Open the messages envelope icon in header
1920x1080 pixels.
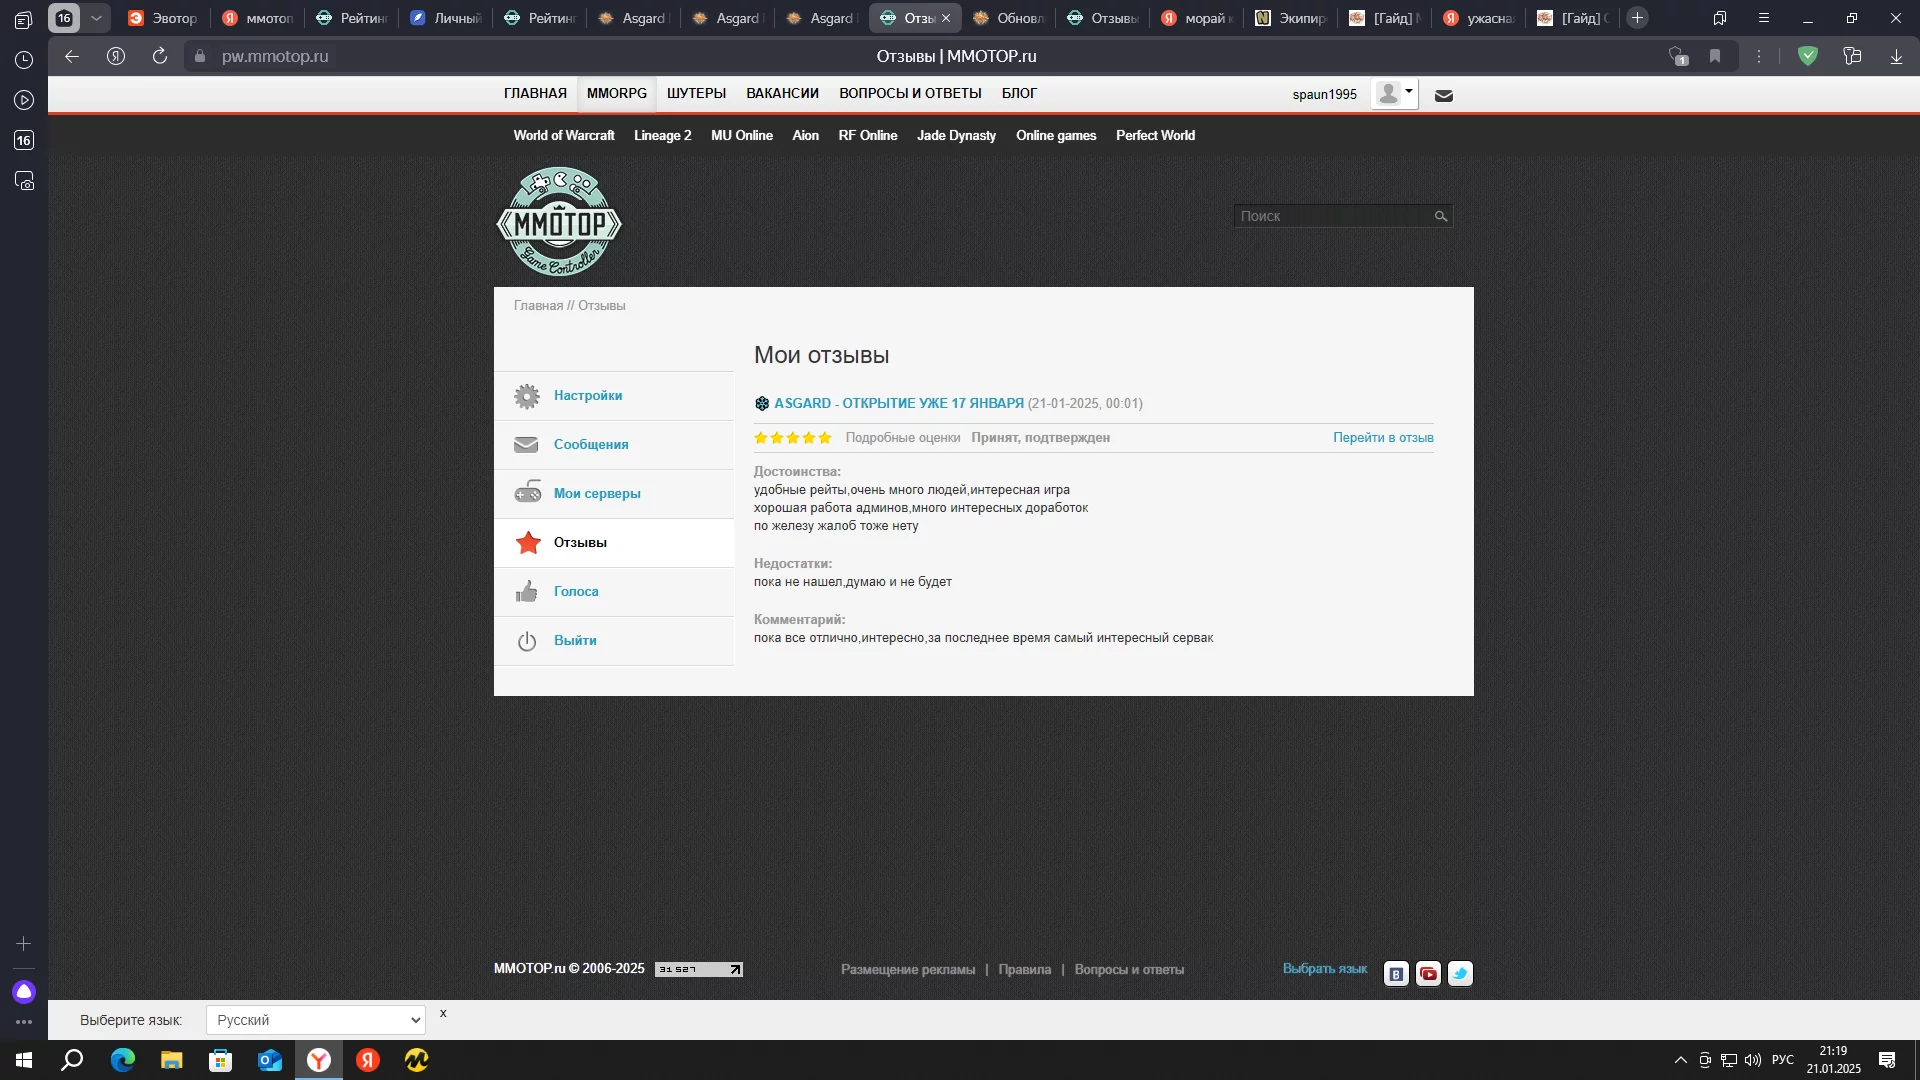click(x=1443, y=96)
